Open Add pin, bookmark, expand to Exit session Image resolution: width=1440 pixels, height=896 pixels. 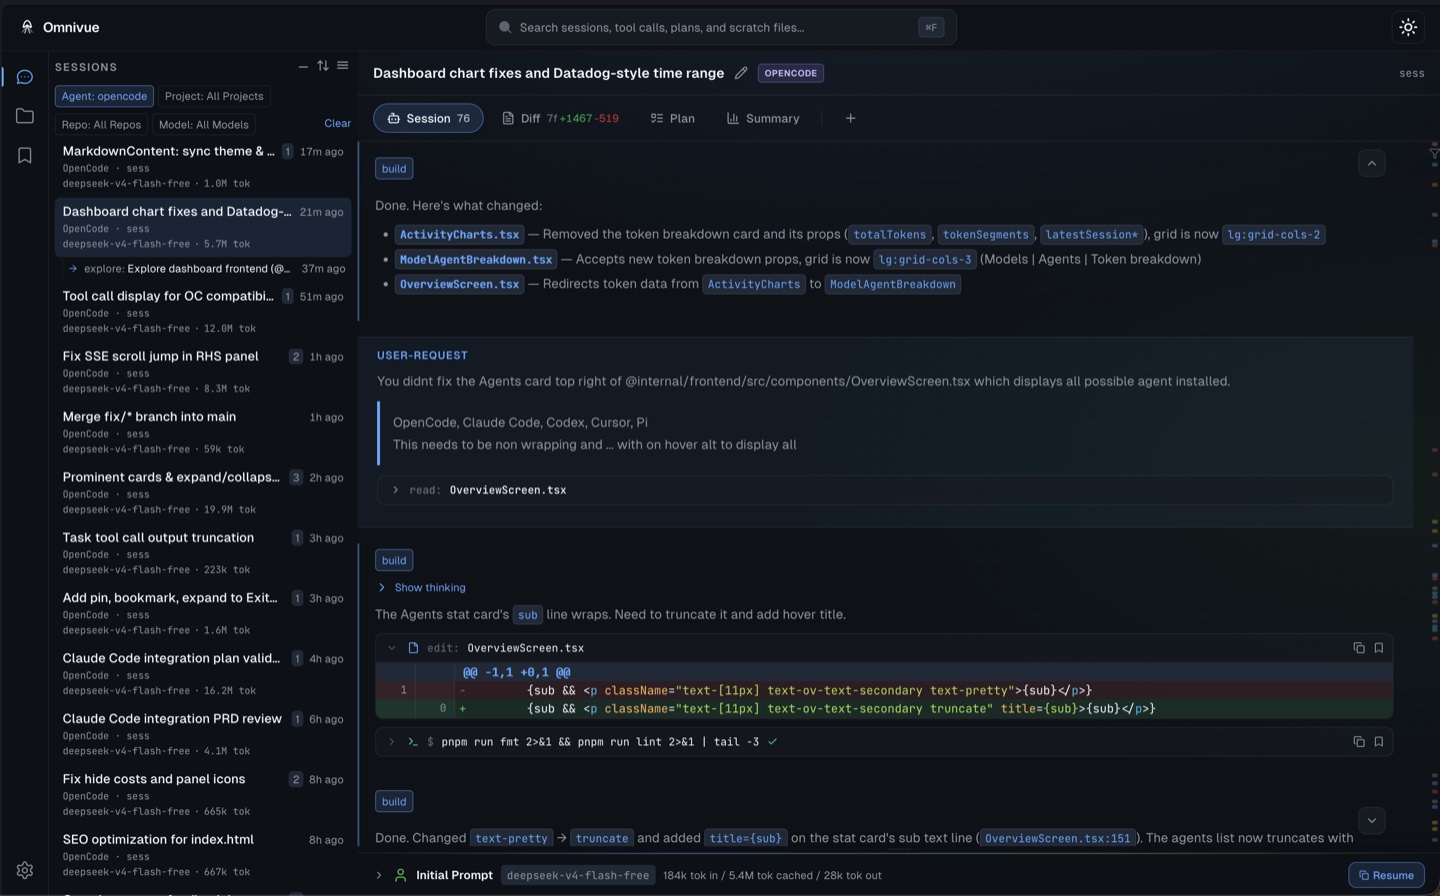tap(203, 613)
